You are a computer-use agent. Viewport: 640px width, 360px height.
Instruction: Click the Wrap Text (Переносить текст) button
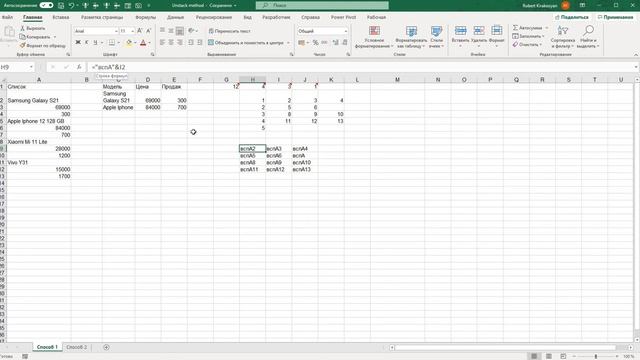pos(230,31)
